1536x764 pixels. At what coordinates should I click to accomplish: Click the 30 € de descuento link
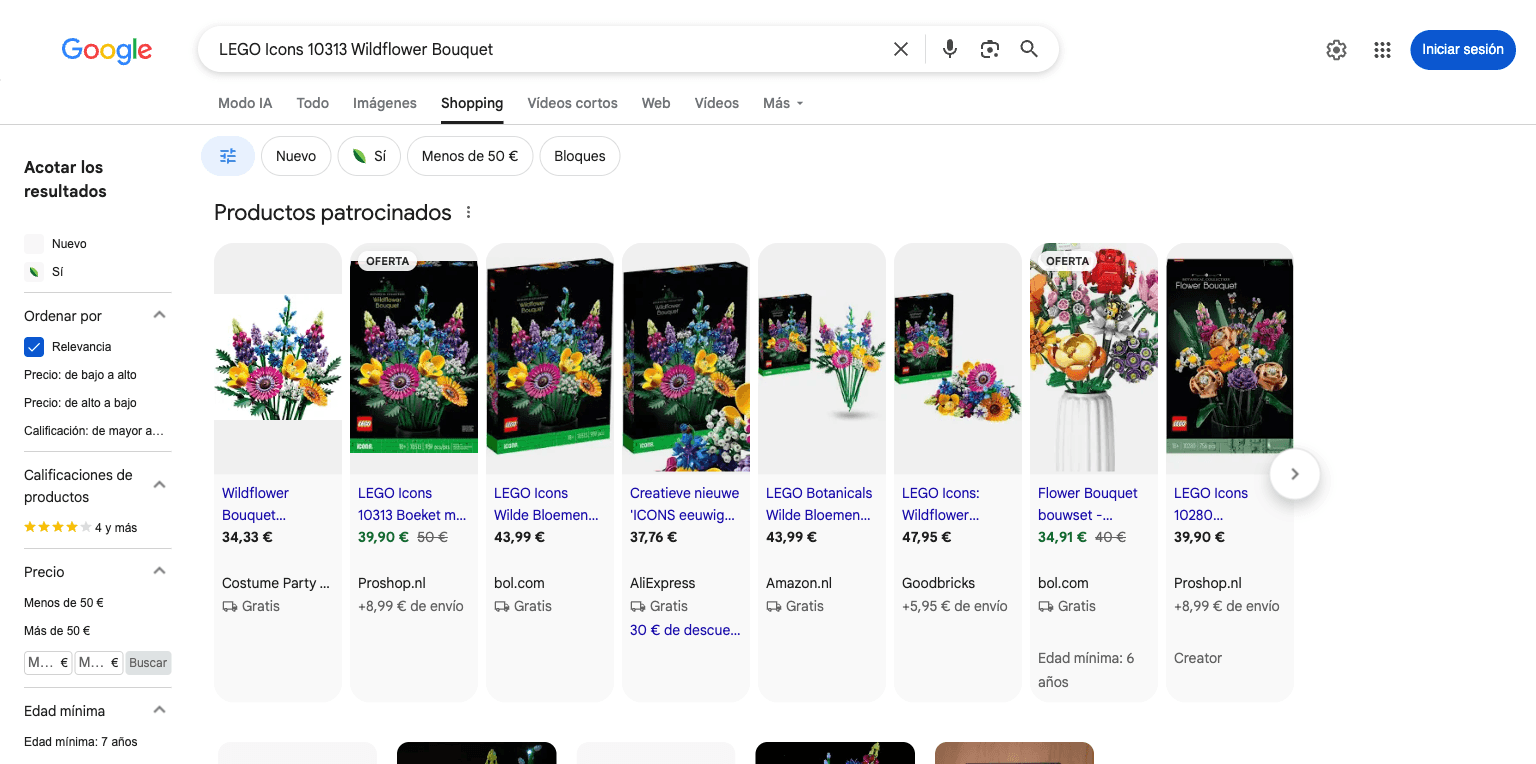pyautogui.click(x=685, y=630)
